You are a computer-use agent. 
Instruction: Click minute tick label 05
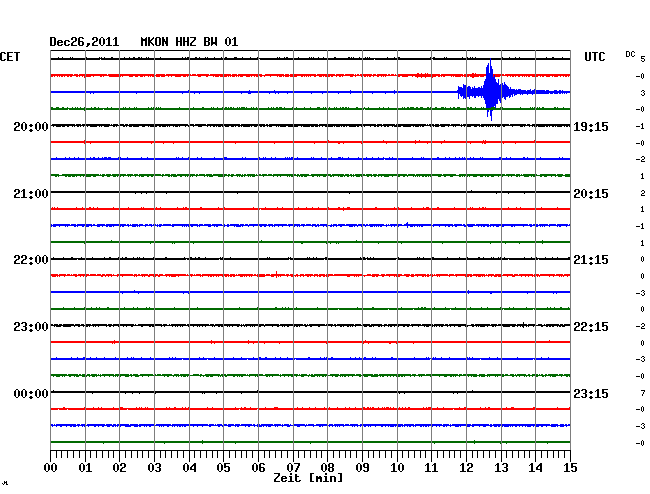pos(223,468)
